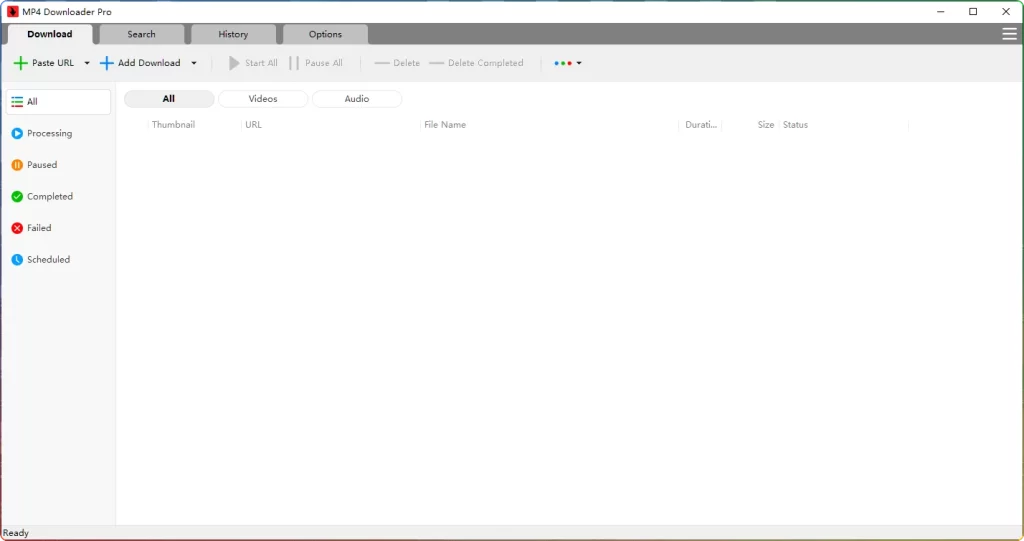This screenshot has width=1024, height=541.
Task: Expand the Add Download dropdown arrow
Action: pyautogui.click(x=194, y=63)
